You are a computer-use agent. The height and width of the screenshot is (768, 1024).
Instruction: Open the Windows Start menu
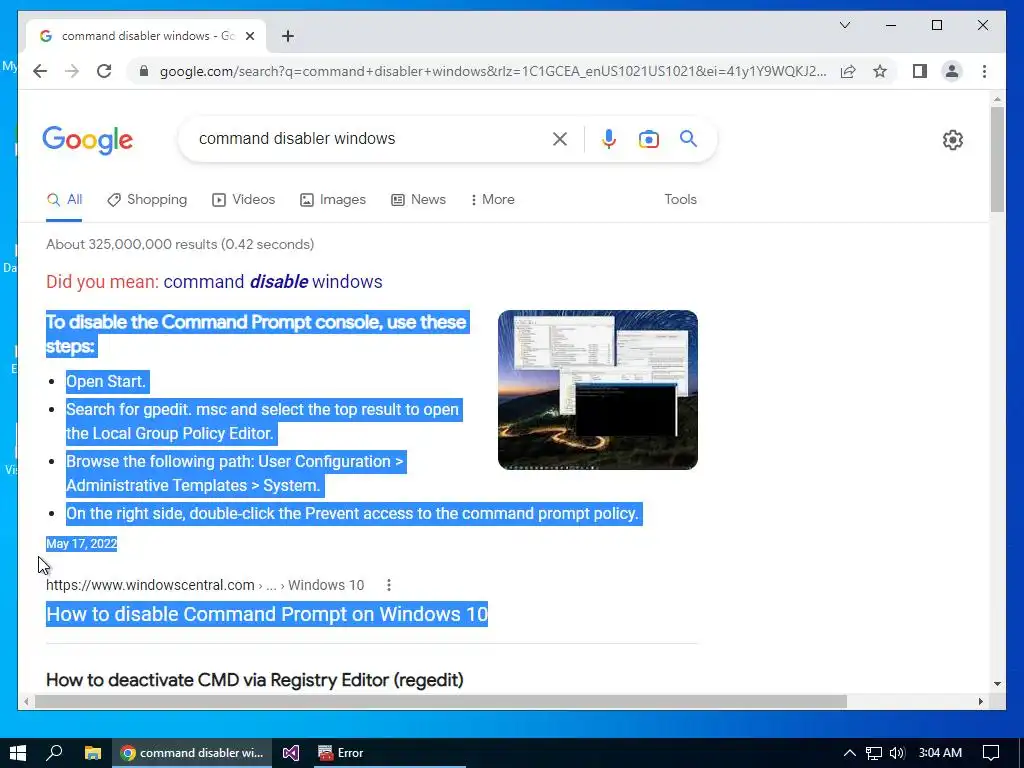pyautogui.click(x=18, y=753)
